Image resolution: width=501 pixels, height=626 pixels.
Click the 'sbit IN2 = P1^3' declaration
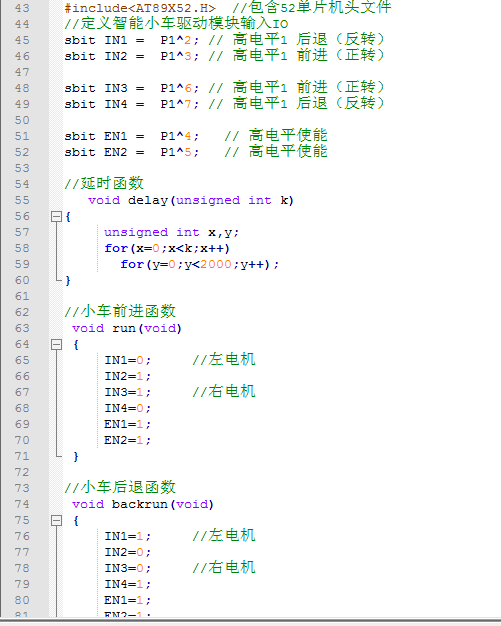(131, 56)
